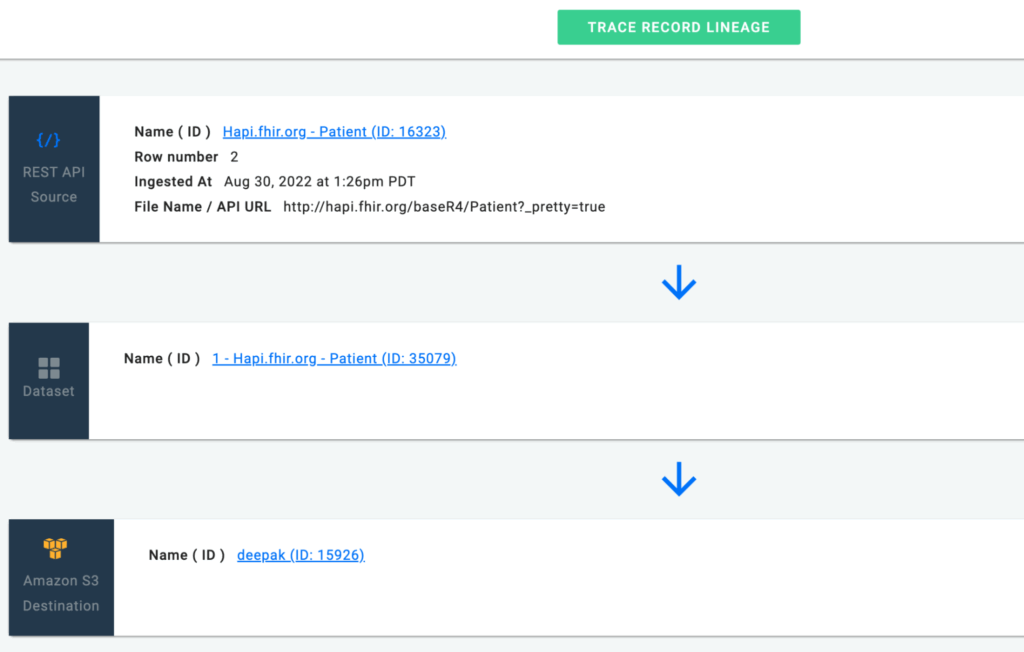1024x652 pixels.
Task: Click the Name ( ID ) label in Source card
Action: click(x=172, y=131)
